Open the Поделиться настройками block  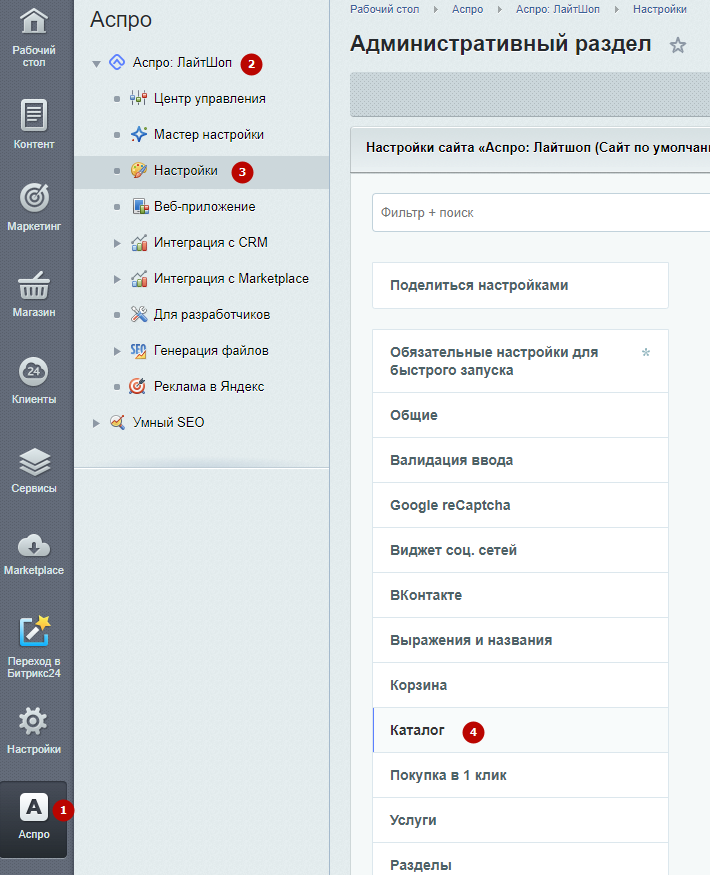tap(520, 285)
